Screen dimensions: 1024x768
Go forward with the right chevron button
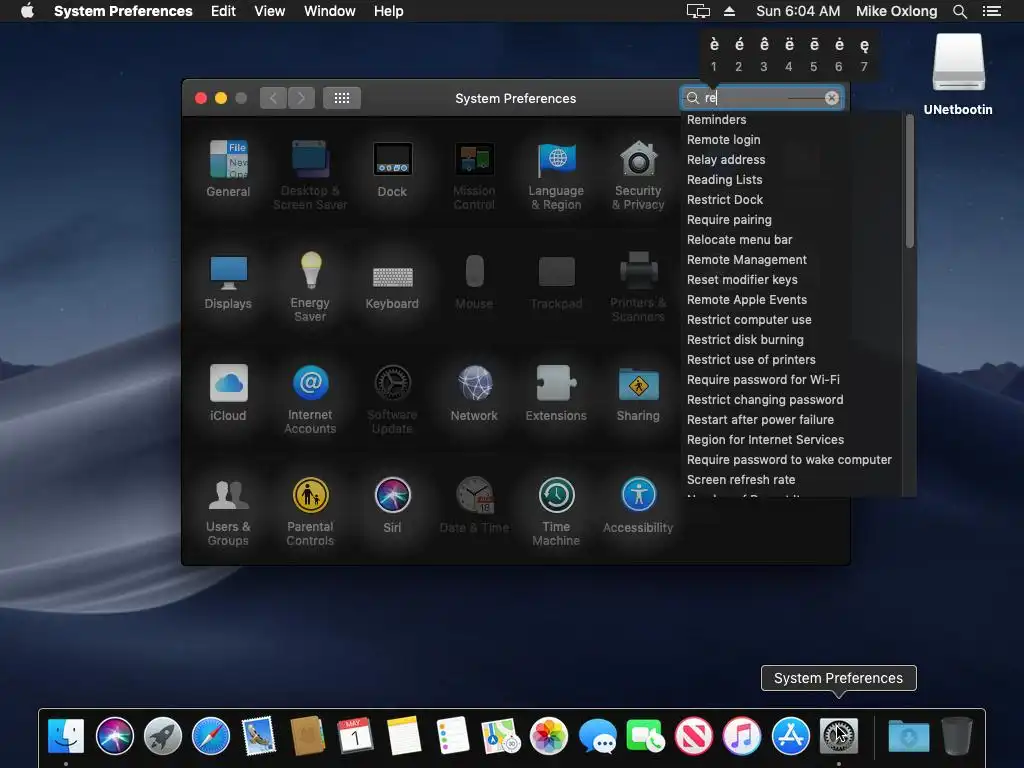tap(301, 98)
